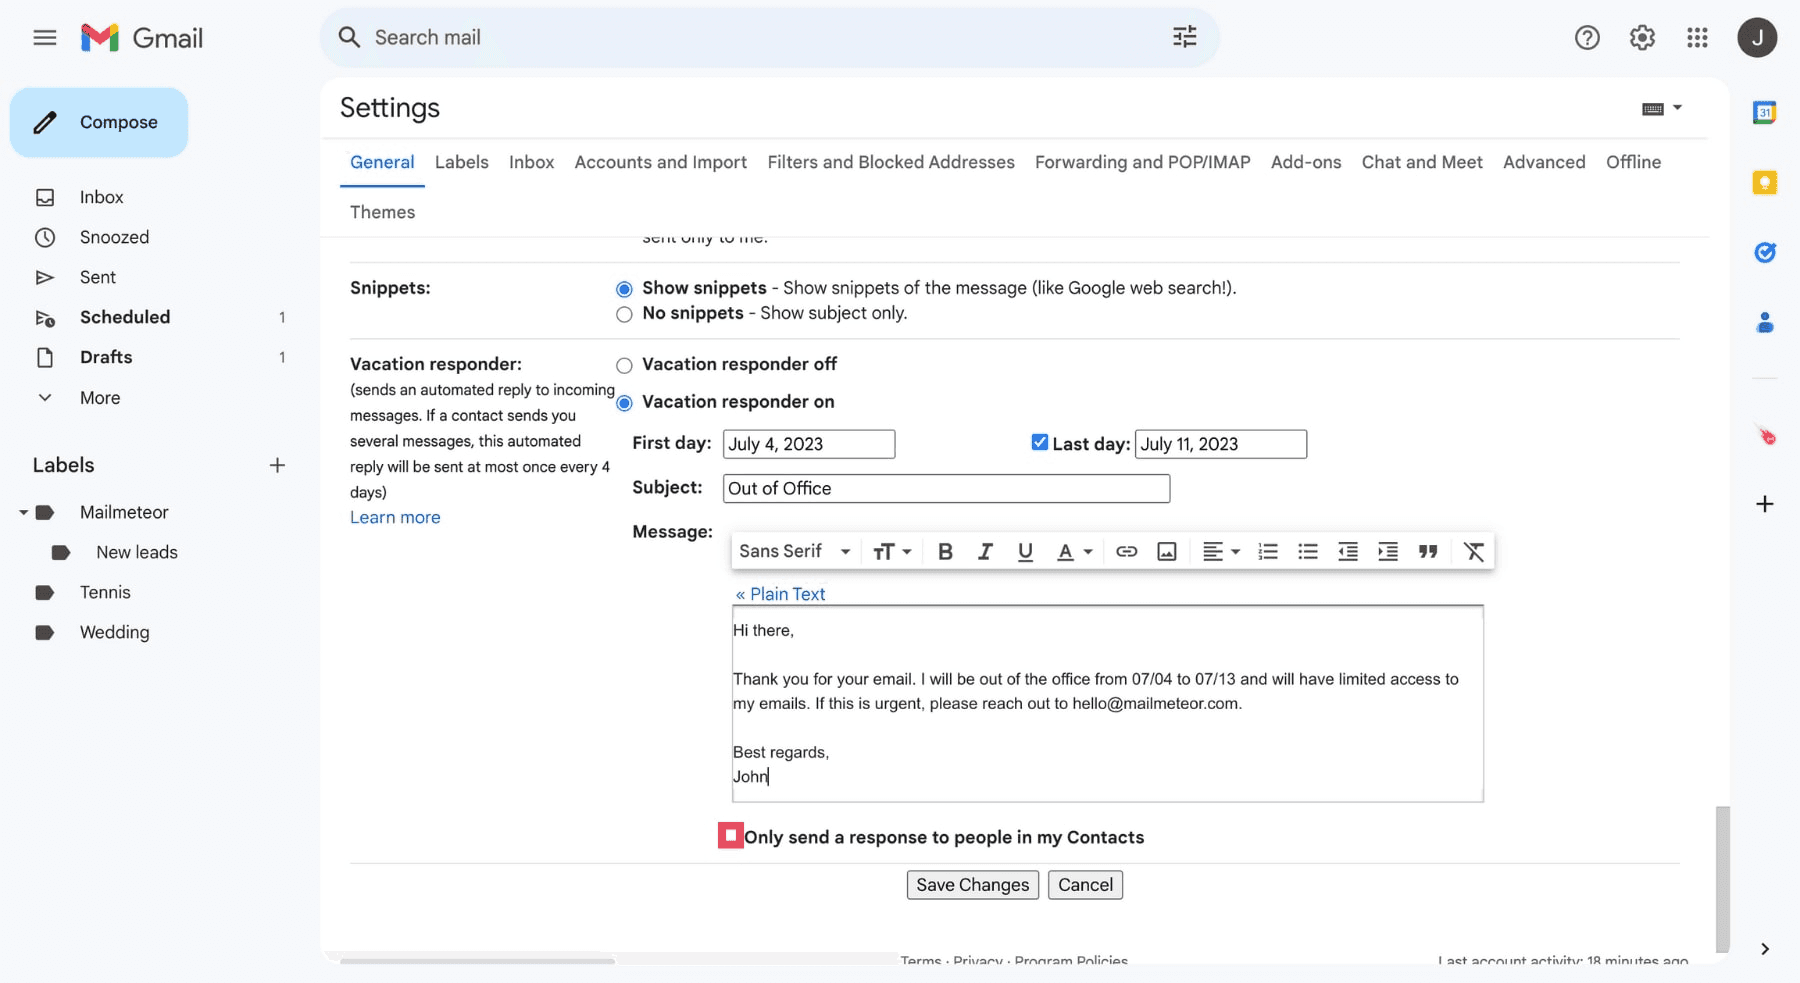This screenshot has height=983, width=1800.
Task: Open the Learn more link
Action: (395, 517)
